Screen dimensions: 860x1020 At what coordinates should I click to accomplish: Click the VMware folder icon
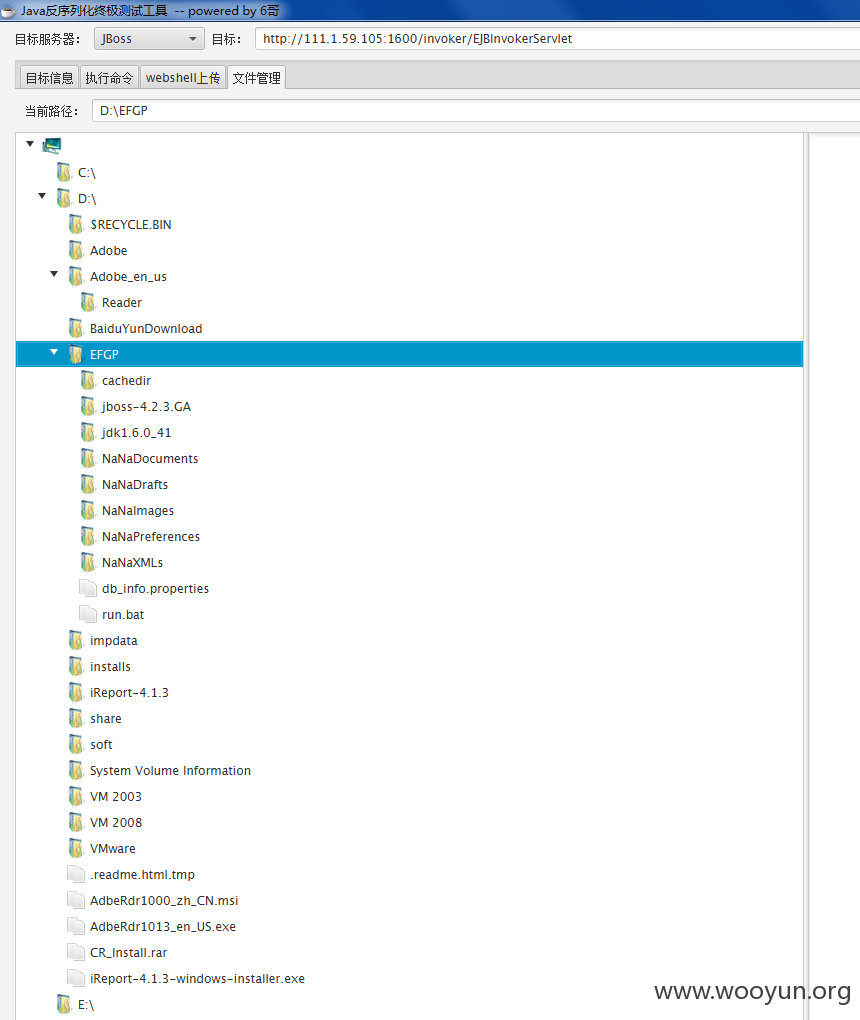pyautogui.click(x=75, y=849)
